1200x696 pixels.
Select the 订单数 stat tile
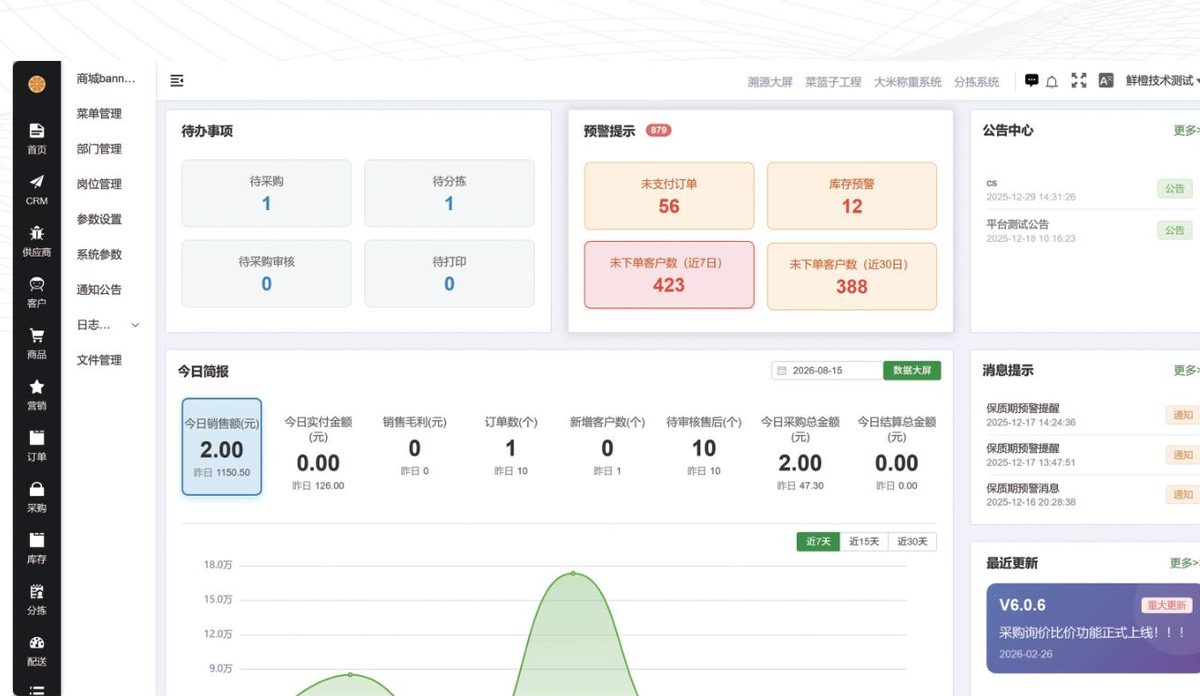click(x=511, y=446)
